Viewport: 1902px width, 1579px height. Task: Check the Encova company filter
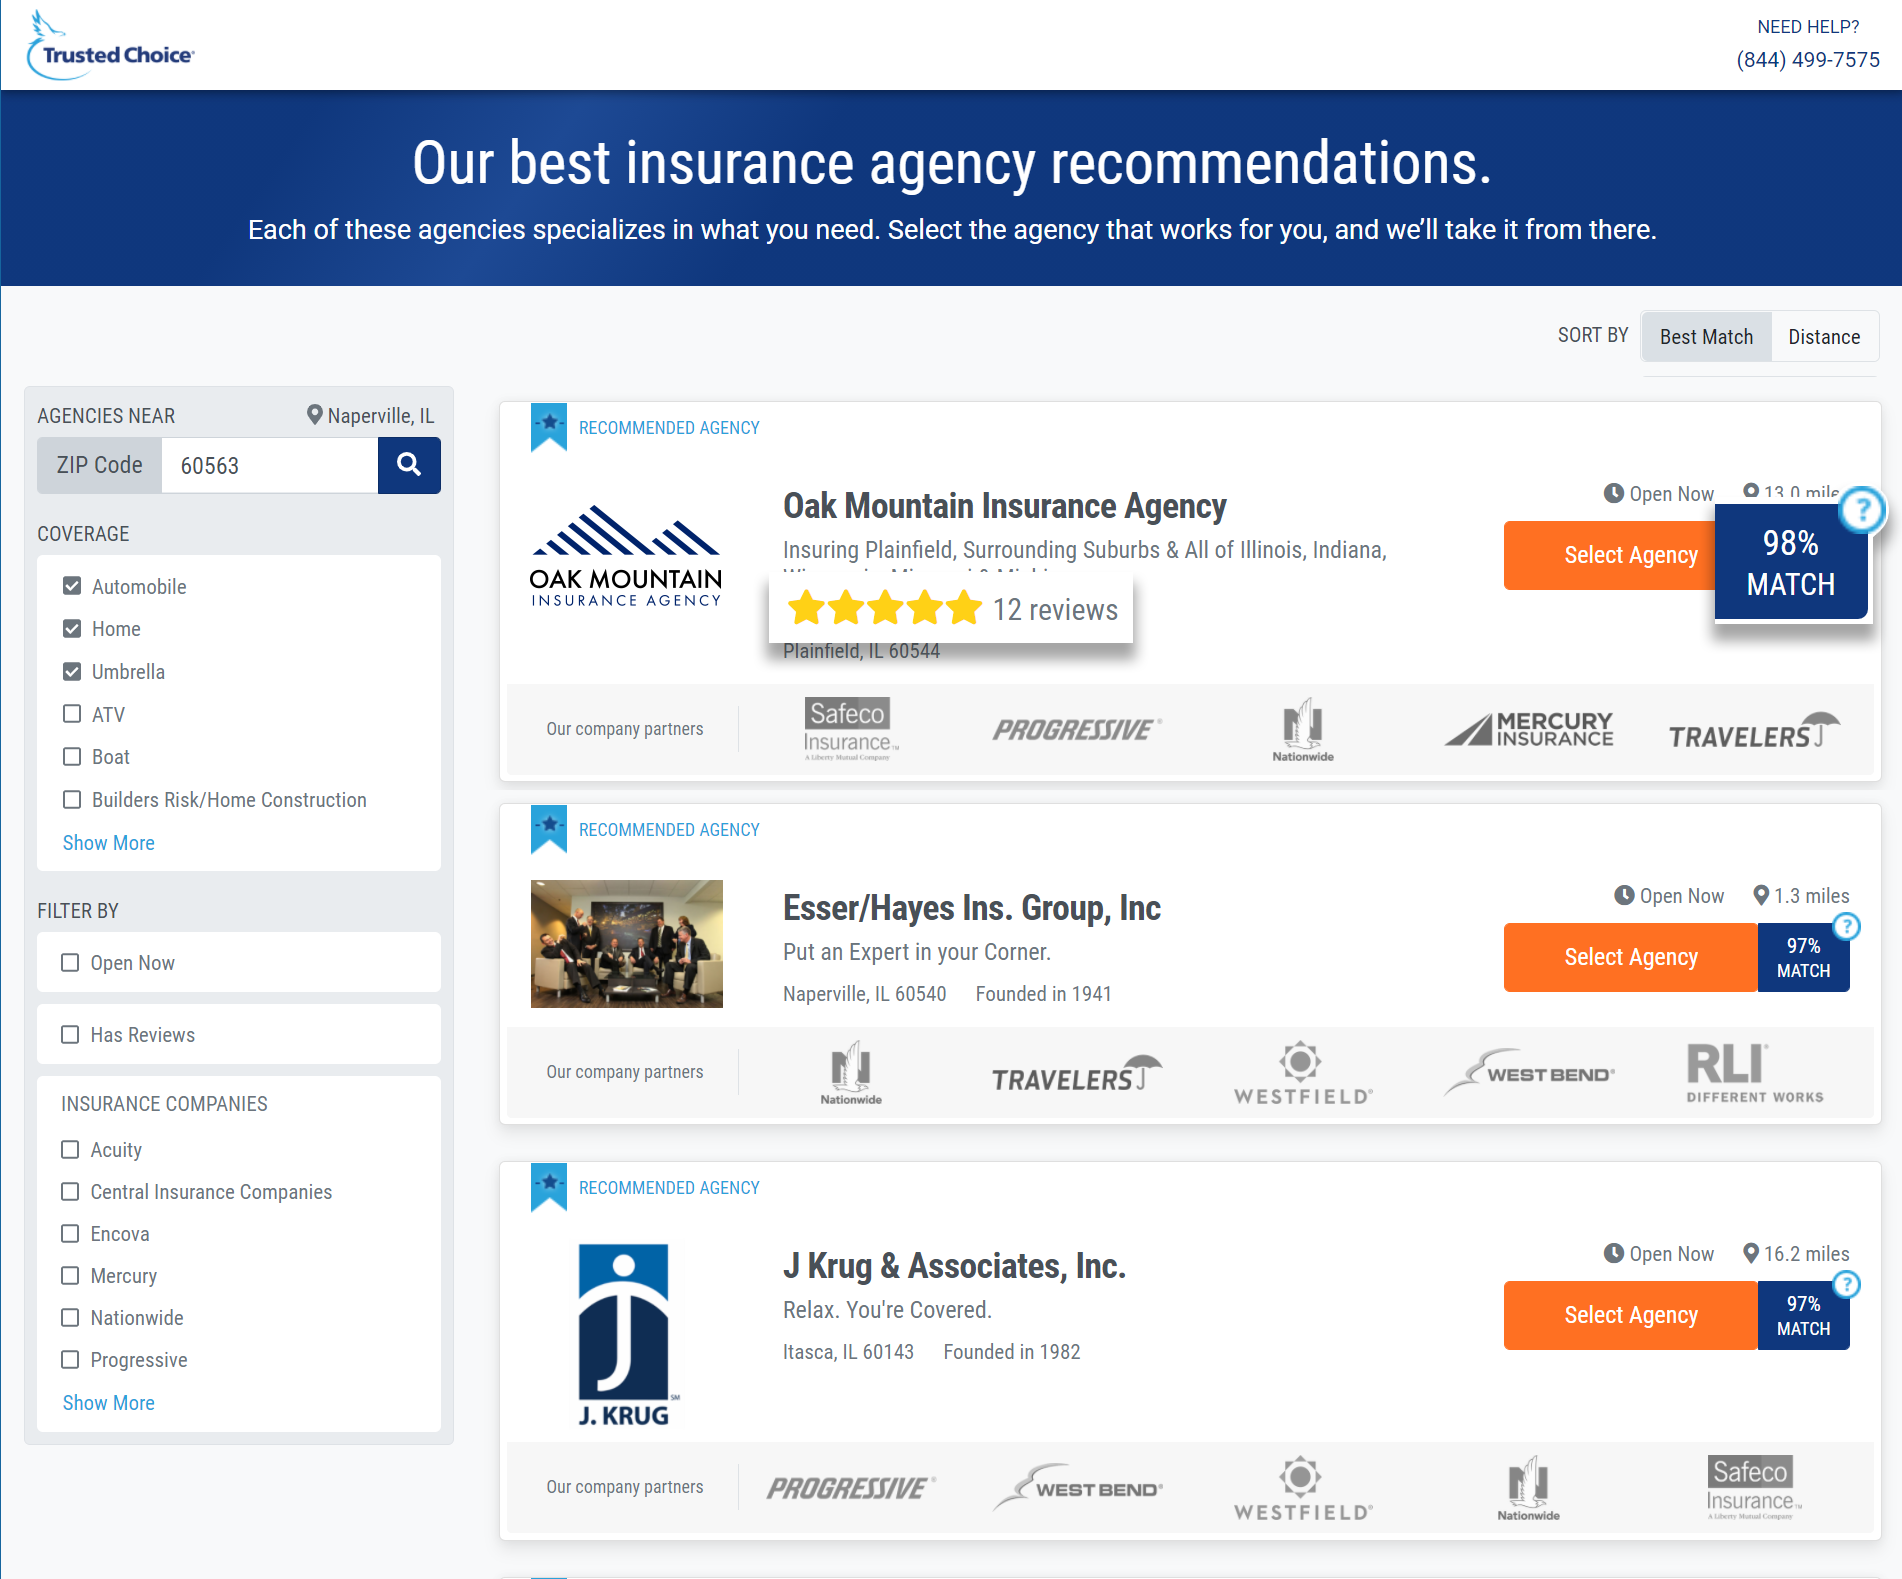point(70,1233)
